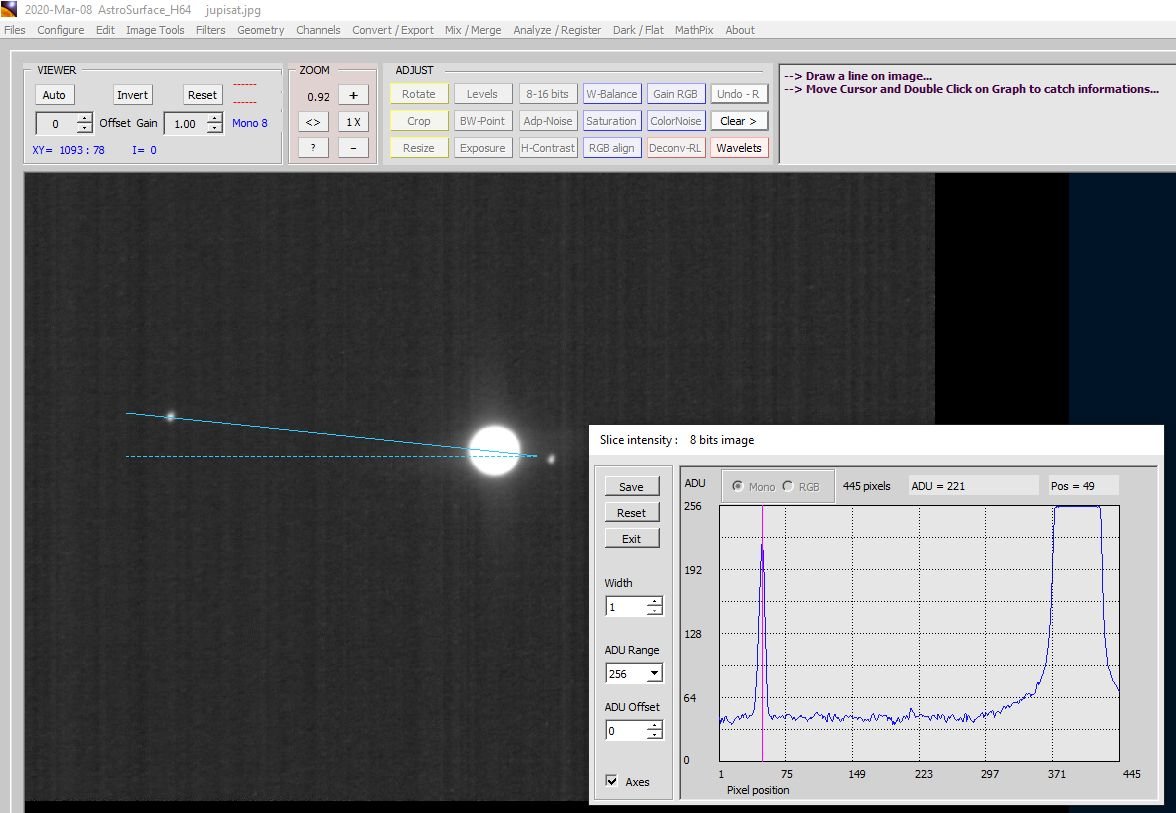
Task: Open the Wavelets adjustment tool
Action: [739, 148]
